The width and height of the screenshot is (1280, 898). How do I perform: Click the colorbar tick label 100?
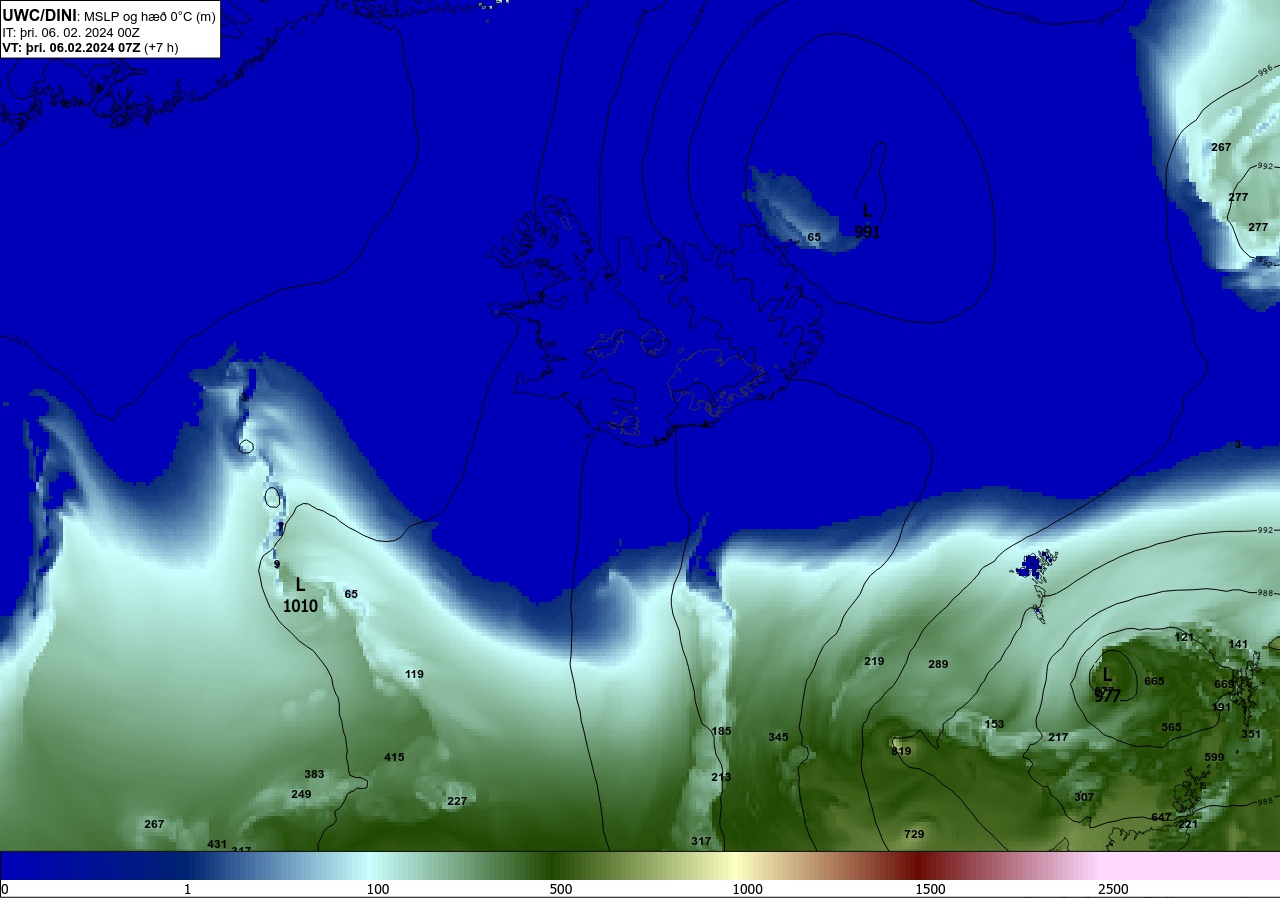(377, 889)
